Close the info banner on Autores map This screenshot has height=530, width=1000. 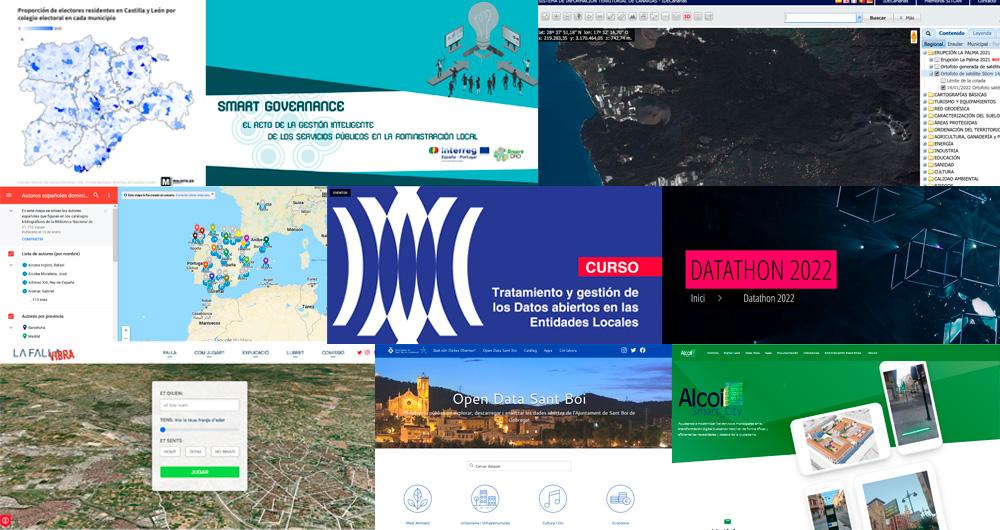(x=212, y=195)
